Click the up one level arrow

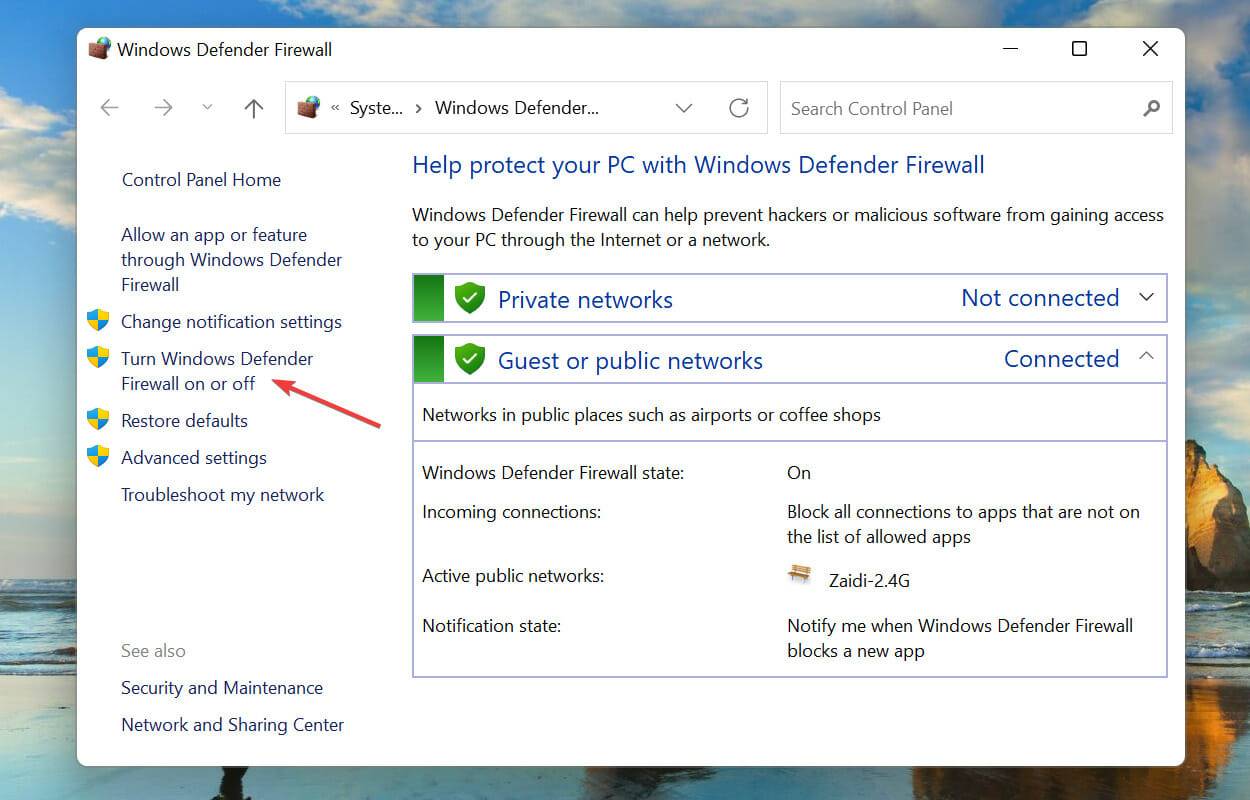coord(253,107)
